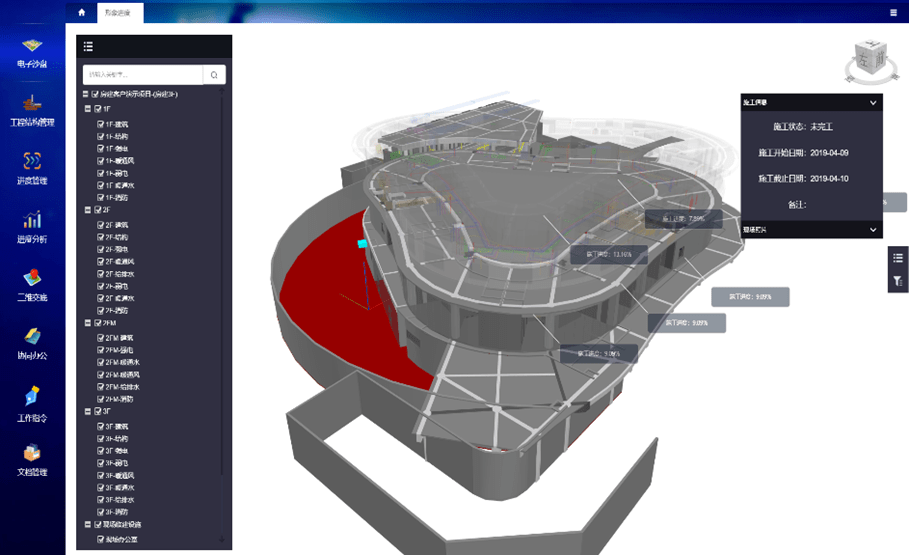
Task: Select the tab next to home icon
Action: 121,13
